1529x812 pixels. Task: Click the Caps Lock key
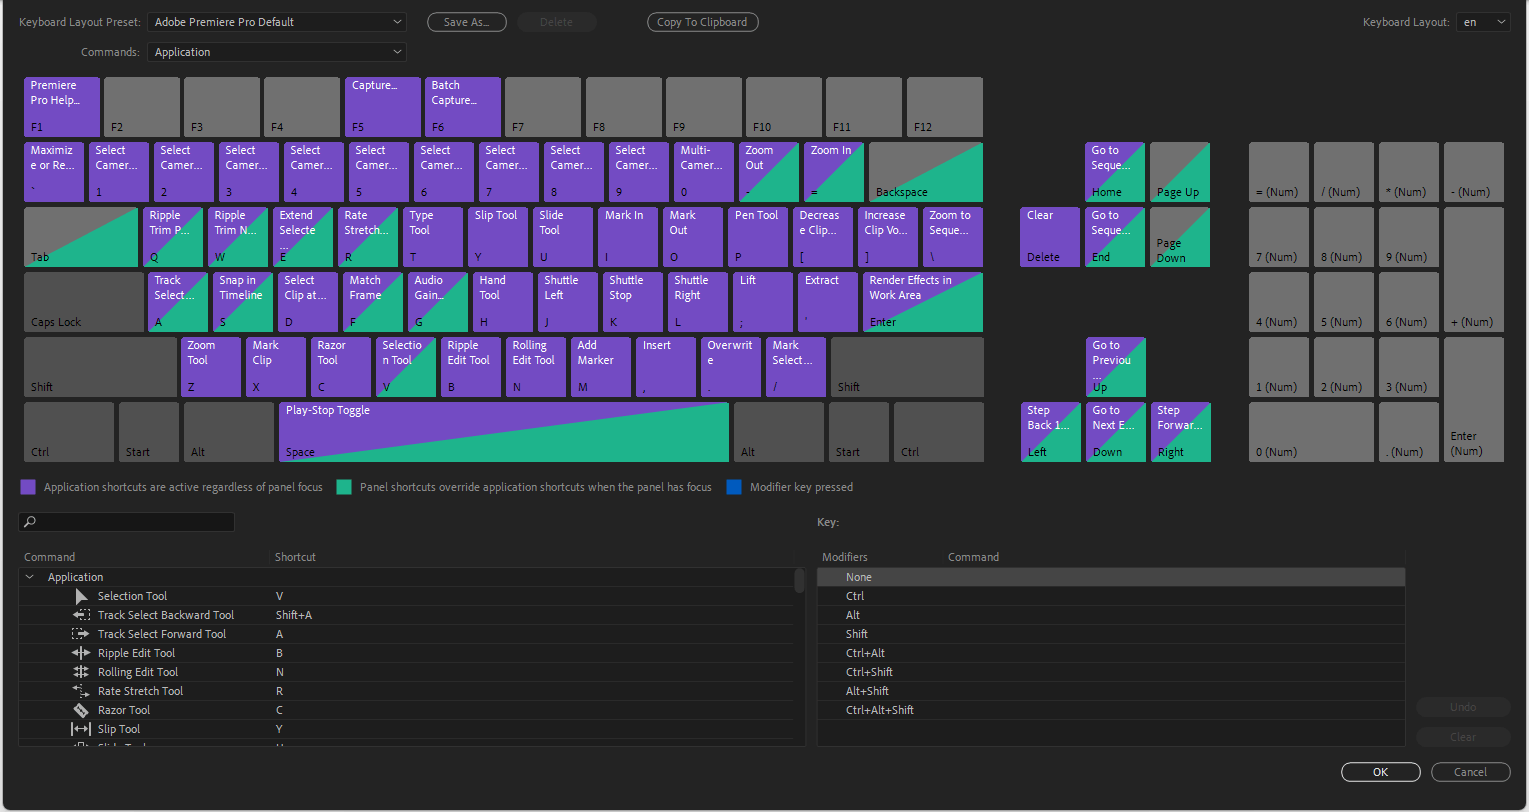pyautogui.click(x=84, y=302)
